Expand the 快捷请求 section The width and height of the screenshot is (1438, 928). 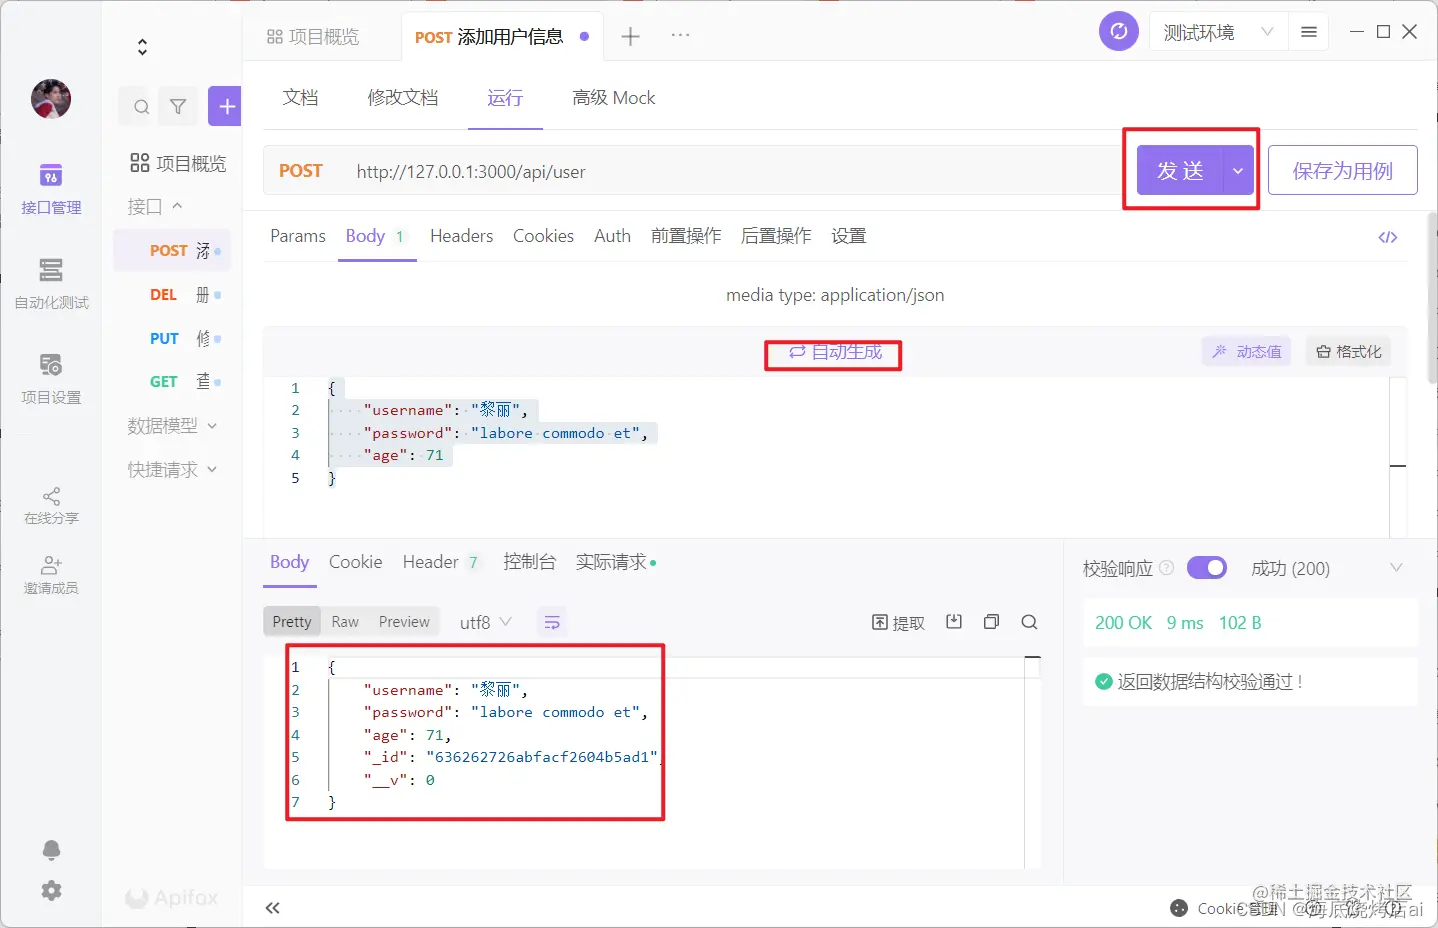(170, 469)
